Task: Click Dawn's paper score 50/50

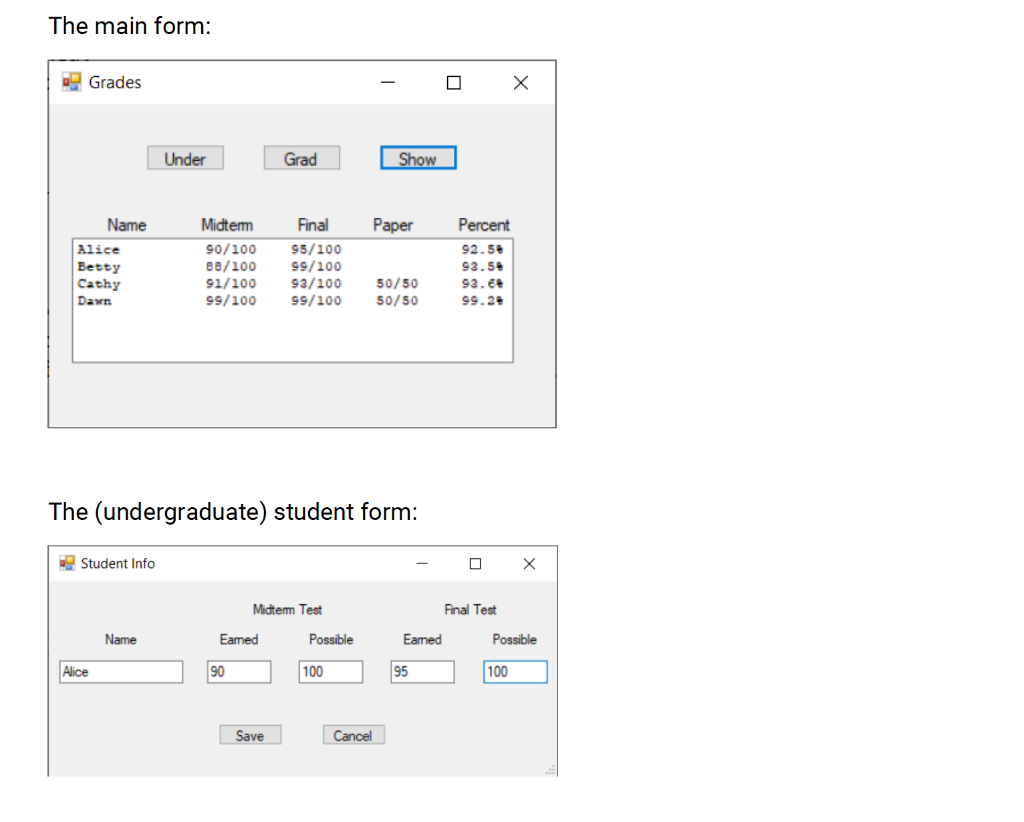Action: [x=397, y=300]
